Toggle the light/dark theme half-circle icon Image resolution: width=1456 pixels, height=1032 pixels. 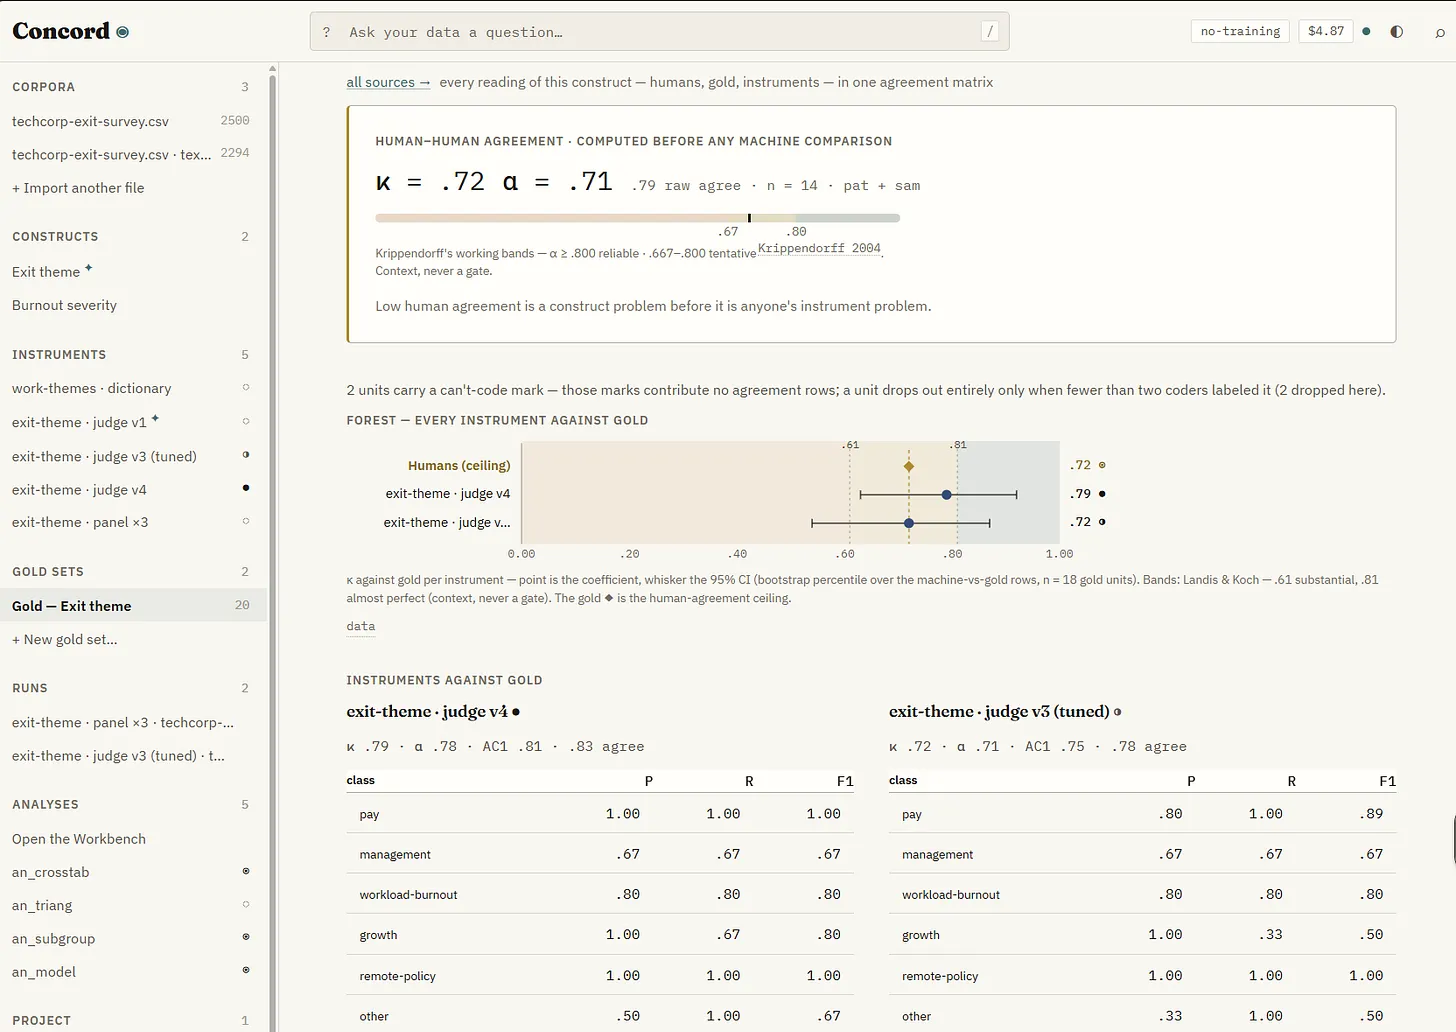1397,32
